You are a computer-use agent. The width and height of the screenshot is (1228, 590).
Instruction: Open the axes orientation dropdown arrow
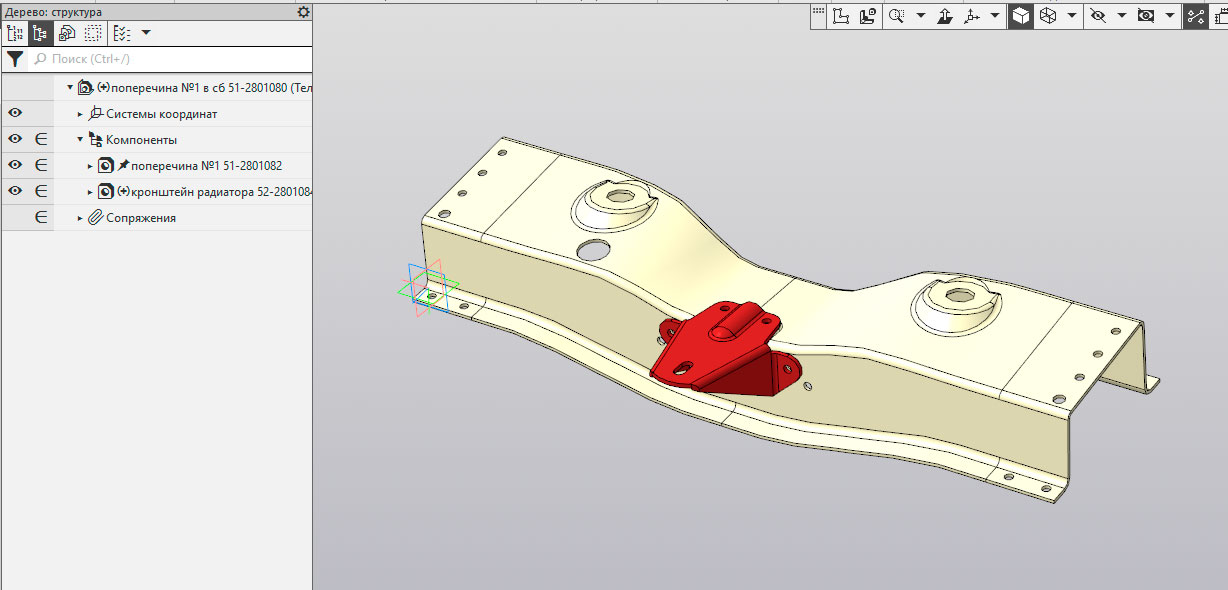pos(995,16)
